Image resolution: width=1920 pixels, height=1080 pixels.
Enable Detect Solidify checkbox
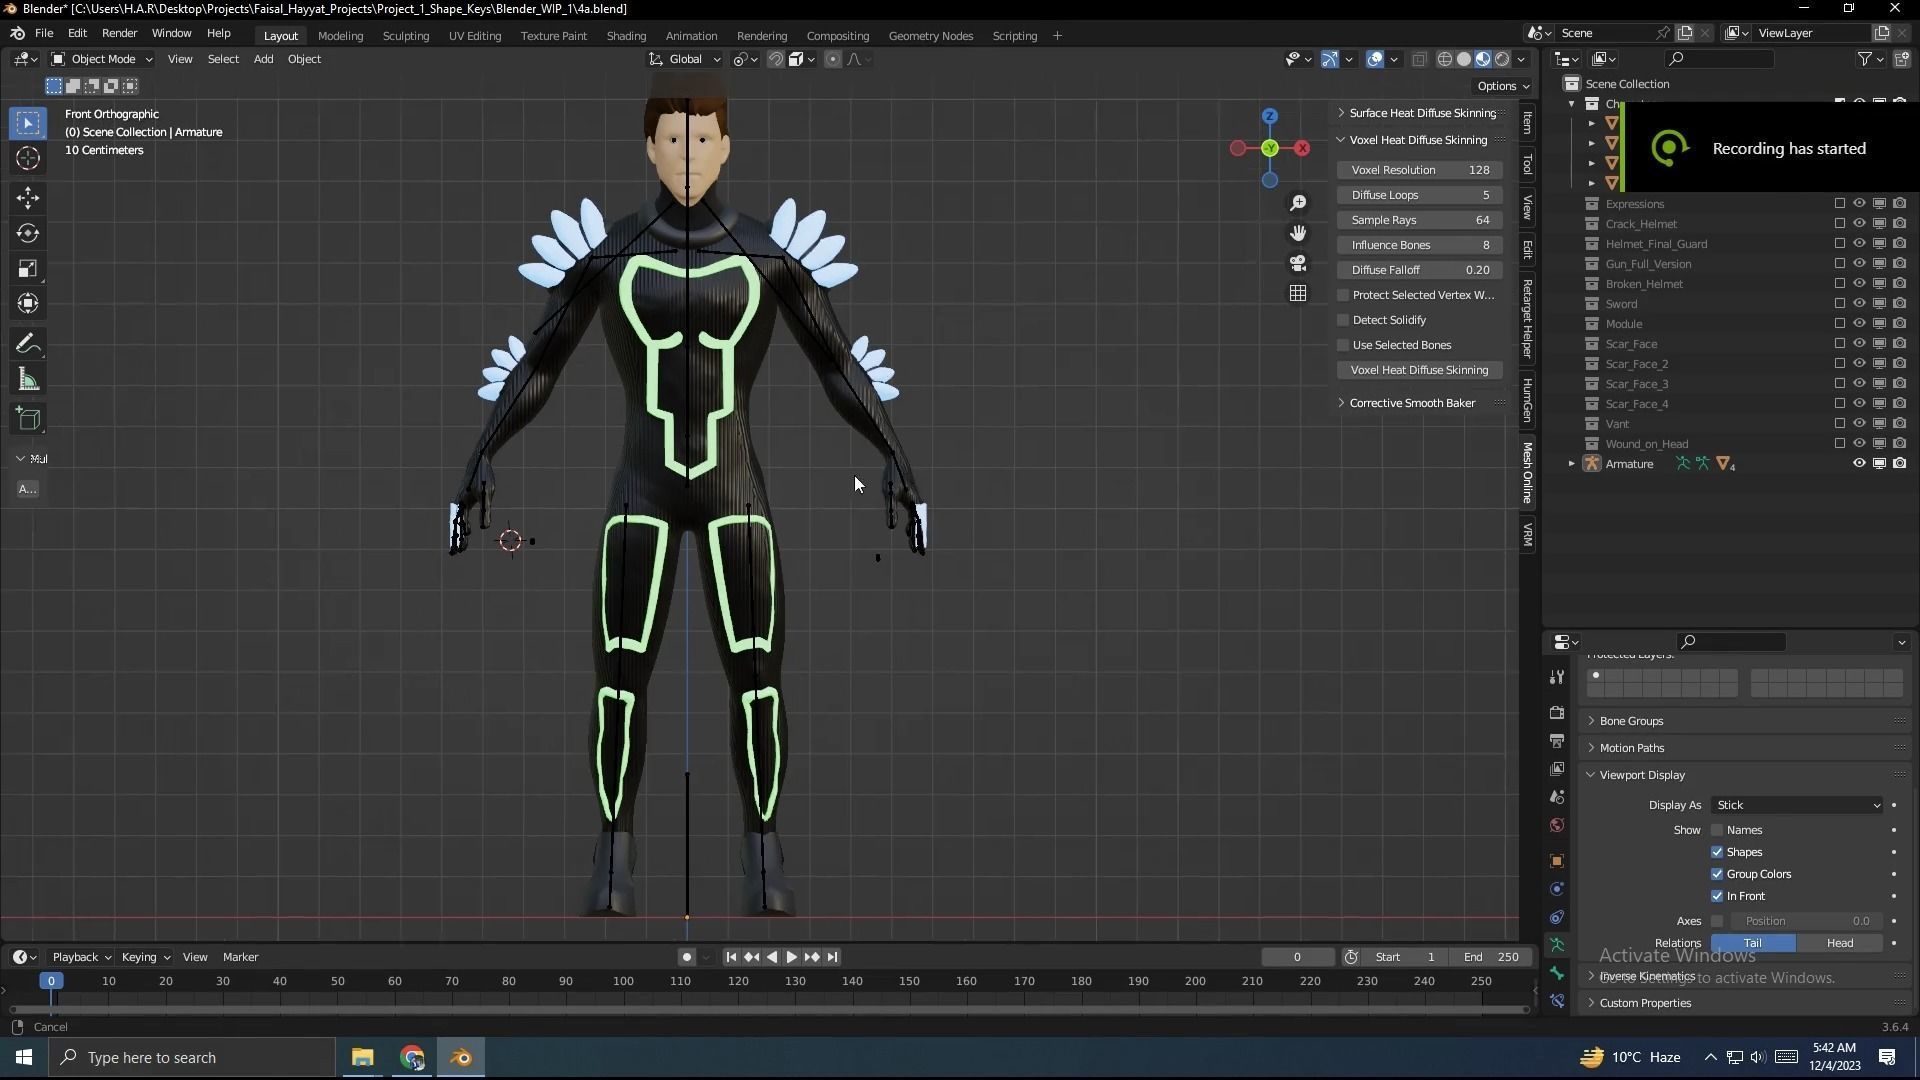click(x=1344, y=320)
